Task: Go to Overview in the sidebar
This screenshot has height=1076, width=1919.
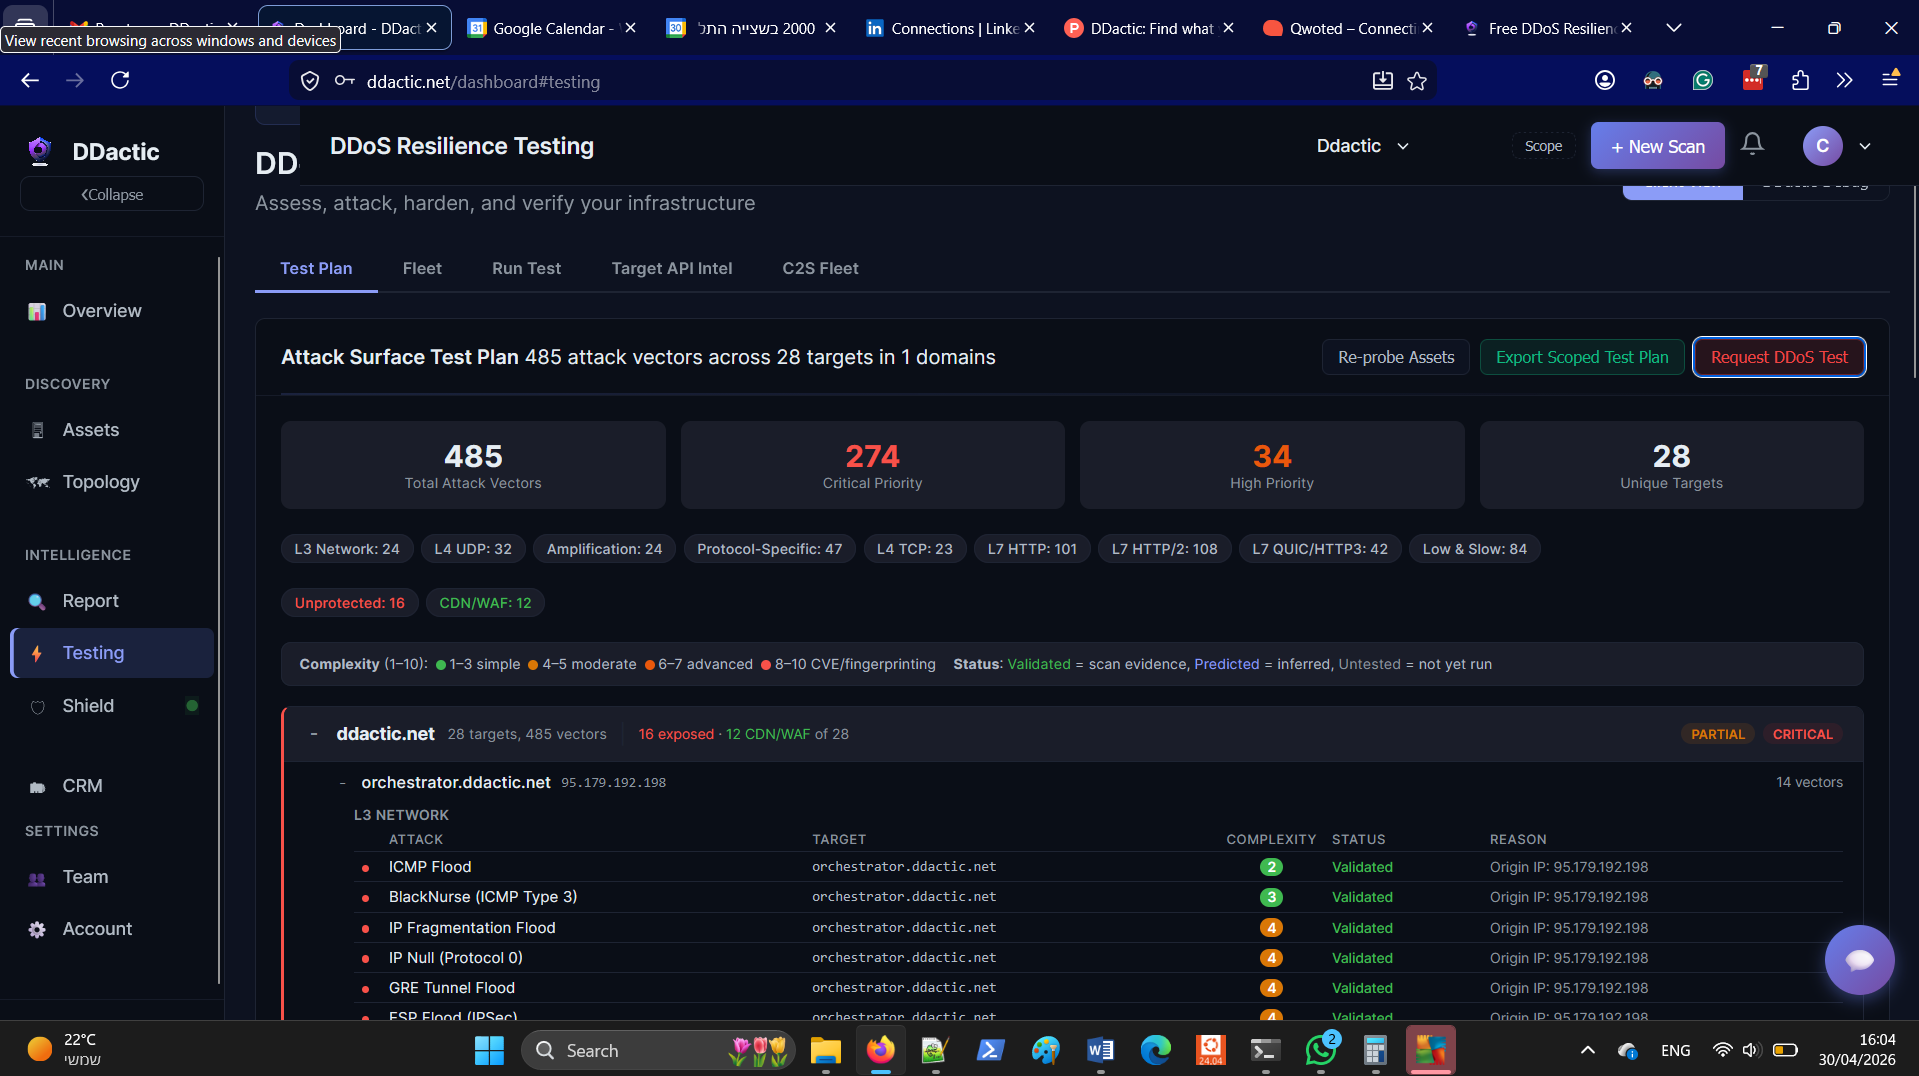Action: [x=112, y=311]
